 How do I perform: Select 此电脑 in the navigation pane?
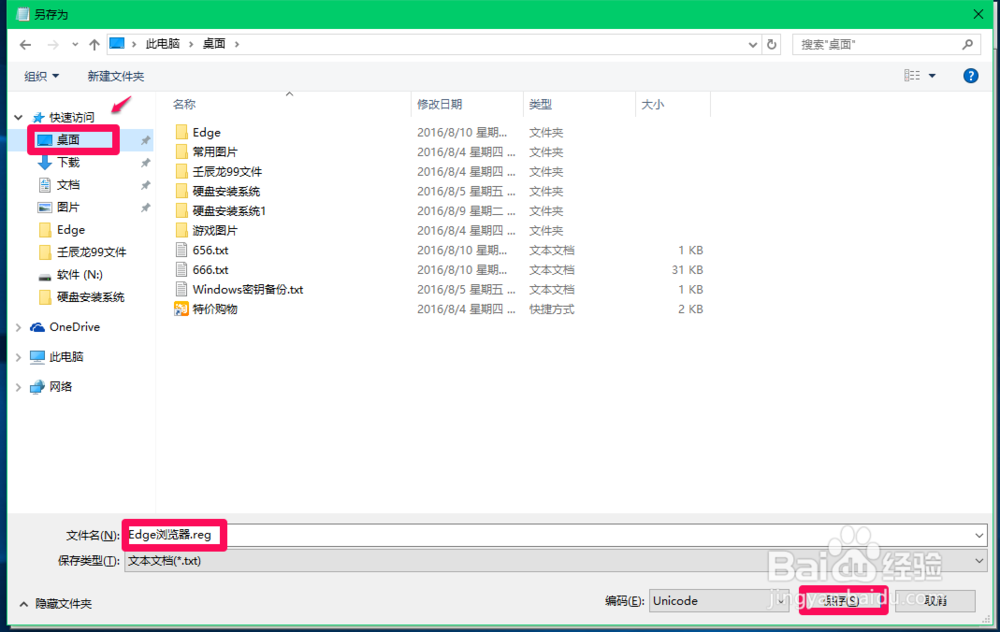pos(68,357)
